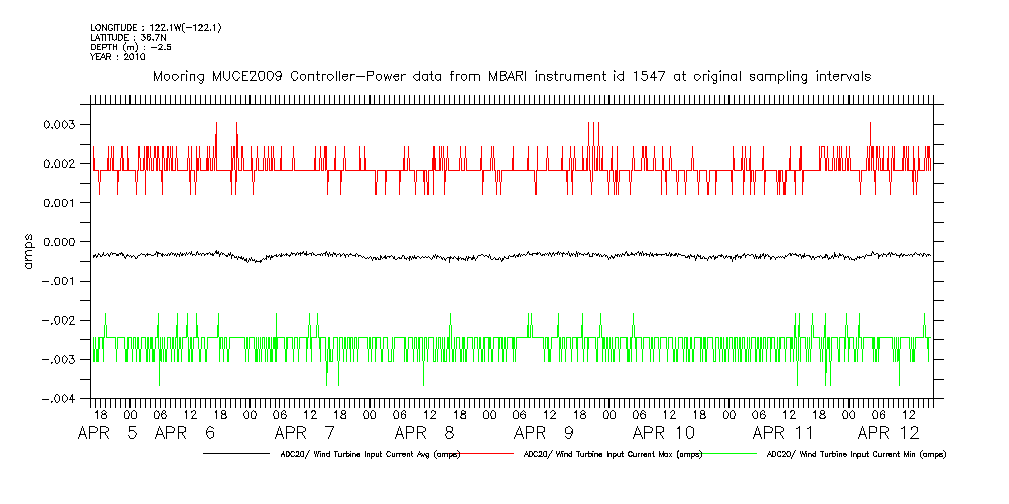Jump to the APR 9 date label
This screenshot has width=1009, height=504.
(542, 433)
